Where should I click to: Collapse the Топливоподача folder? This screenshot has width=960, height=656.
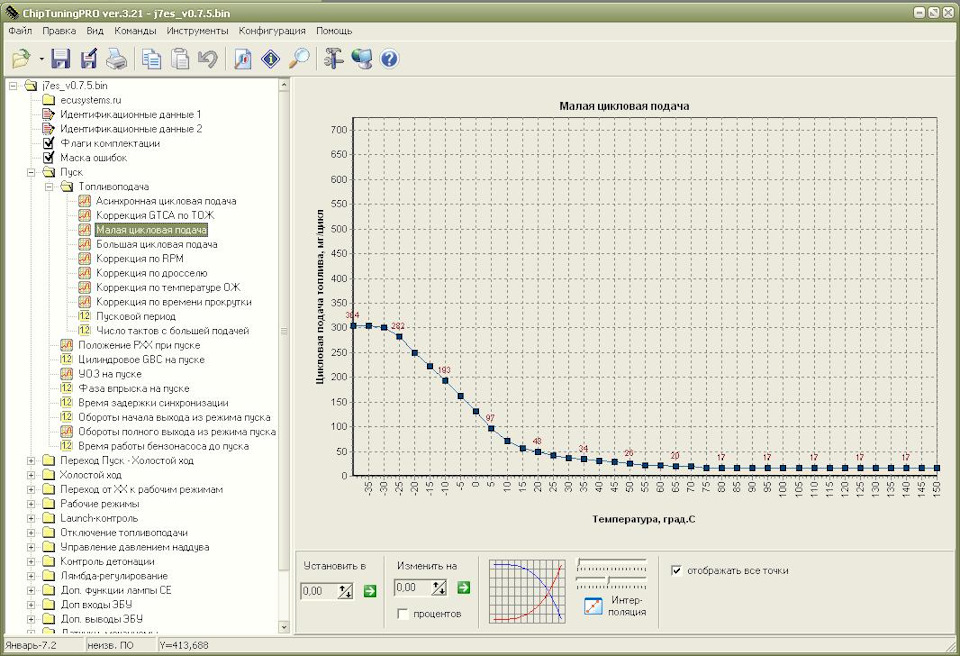pos(49,187)
